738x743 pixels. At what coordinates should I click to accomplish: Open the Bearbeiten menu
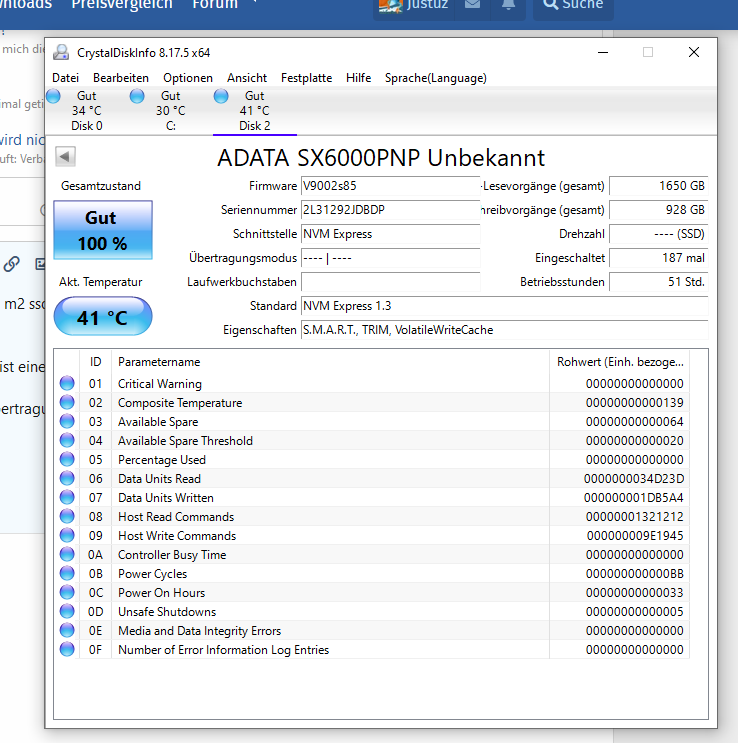[x=121, y=78]
